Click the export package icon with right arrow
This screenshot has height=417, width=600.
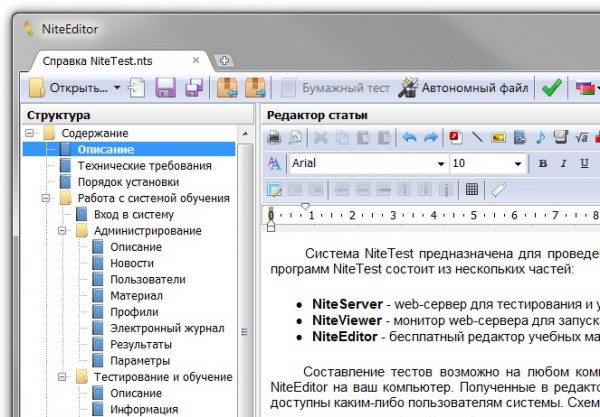256,88
